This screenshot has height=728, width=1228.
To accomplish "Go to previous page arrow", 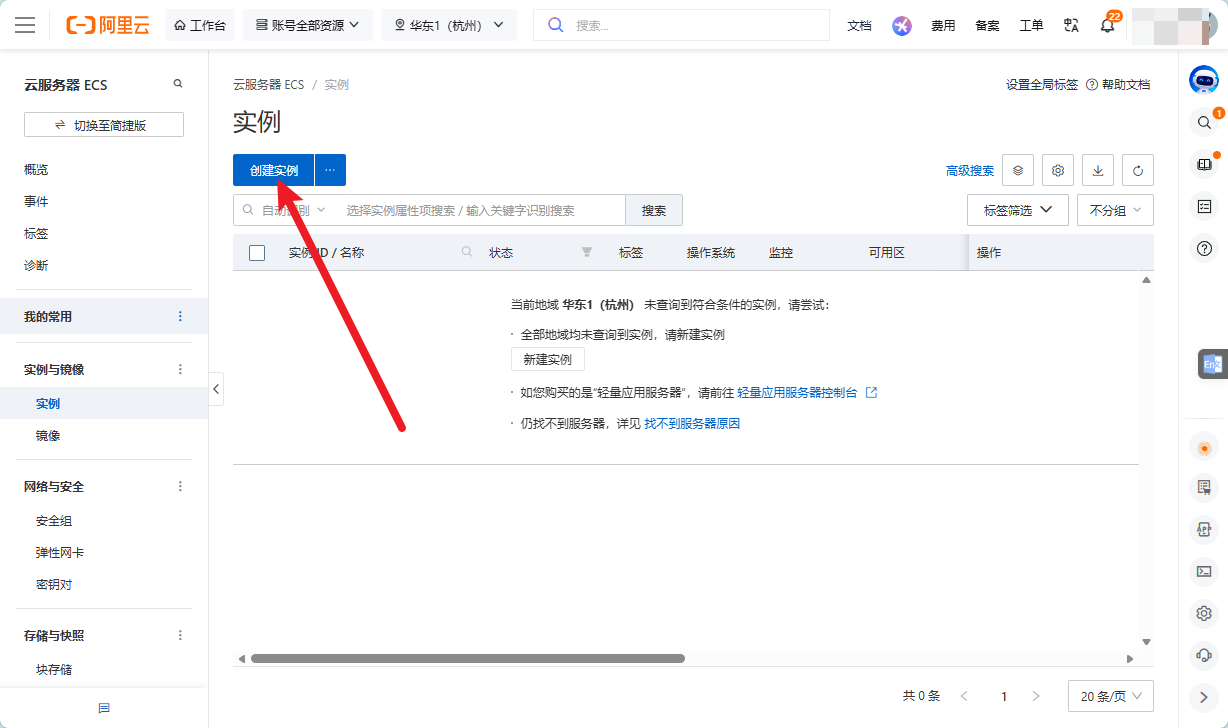I will pos(964,696).
